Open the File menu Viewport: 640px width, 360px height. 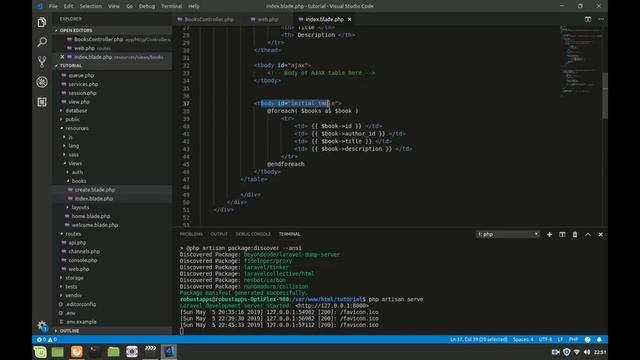pos(53,6)
